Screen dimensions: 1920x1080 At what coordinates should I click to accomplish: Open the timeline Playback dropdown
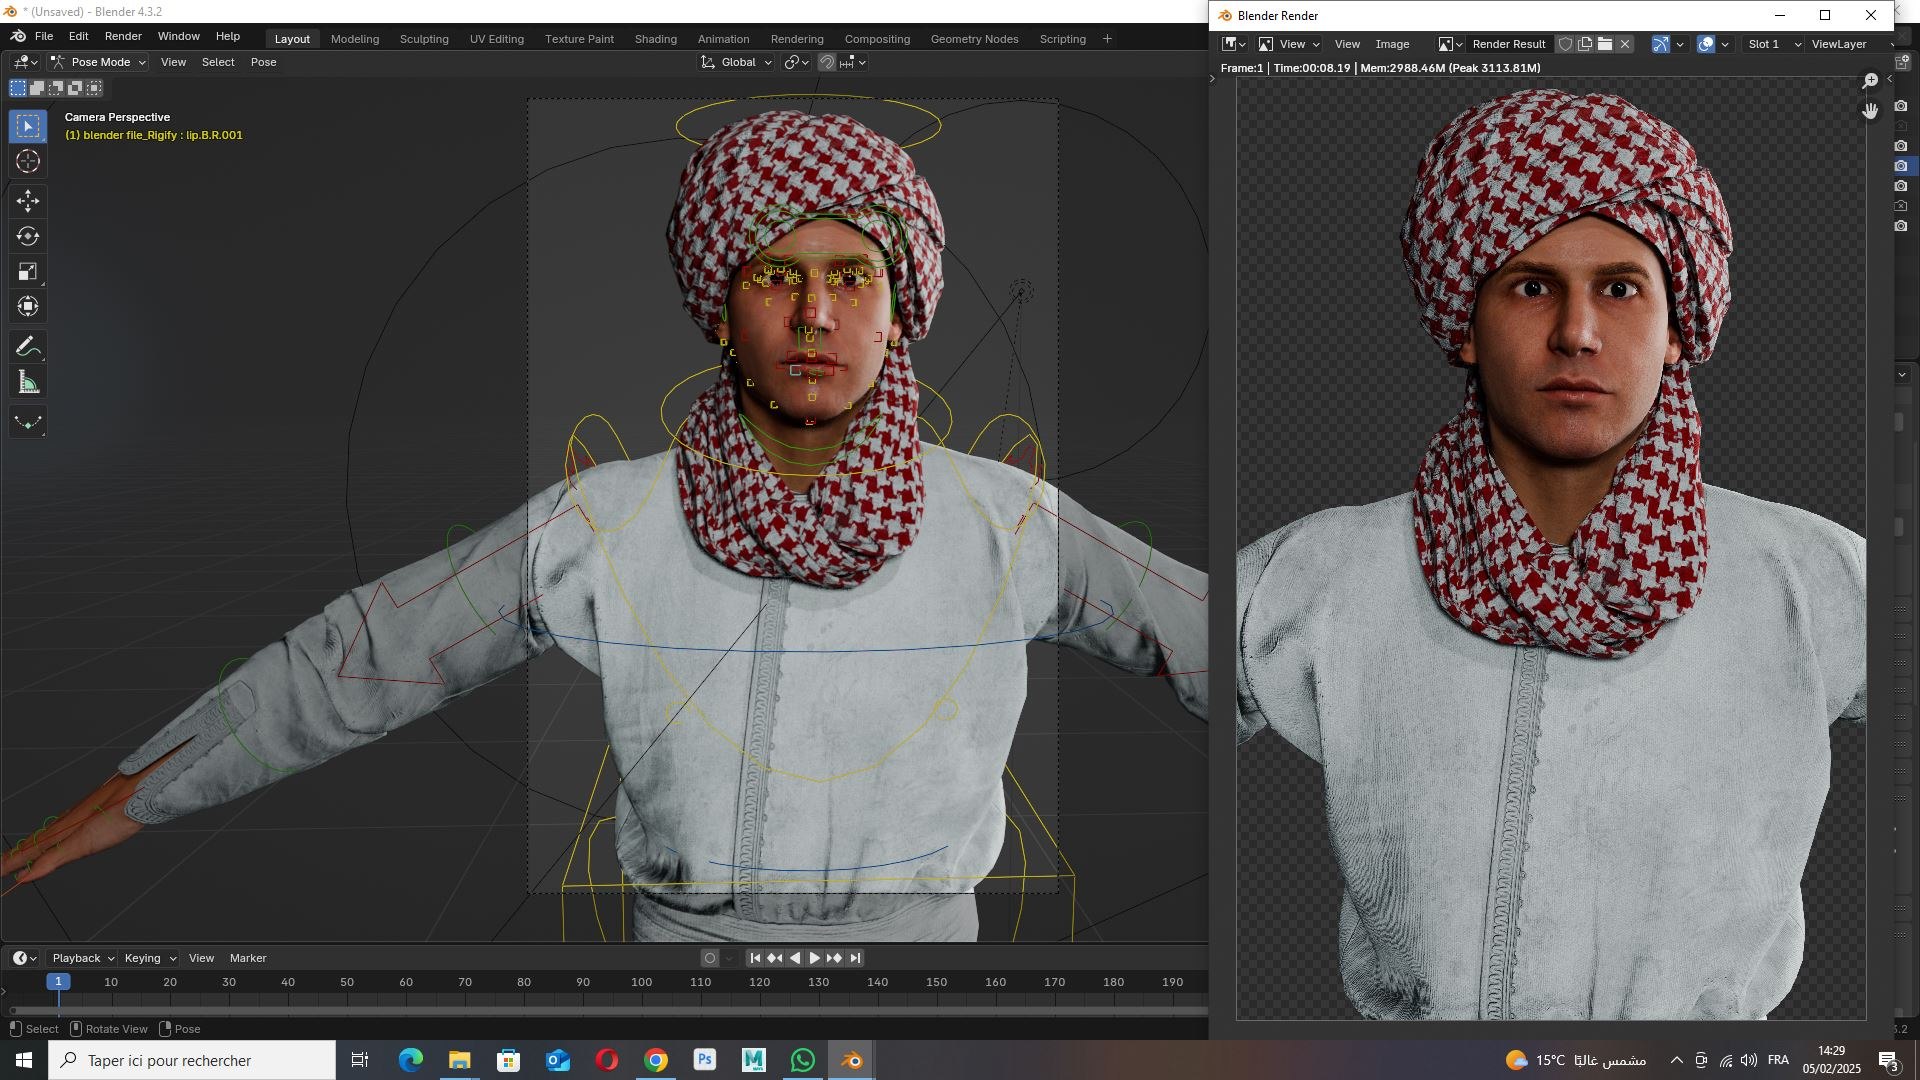click(x=83, y=958)
